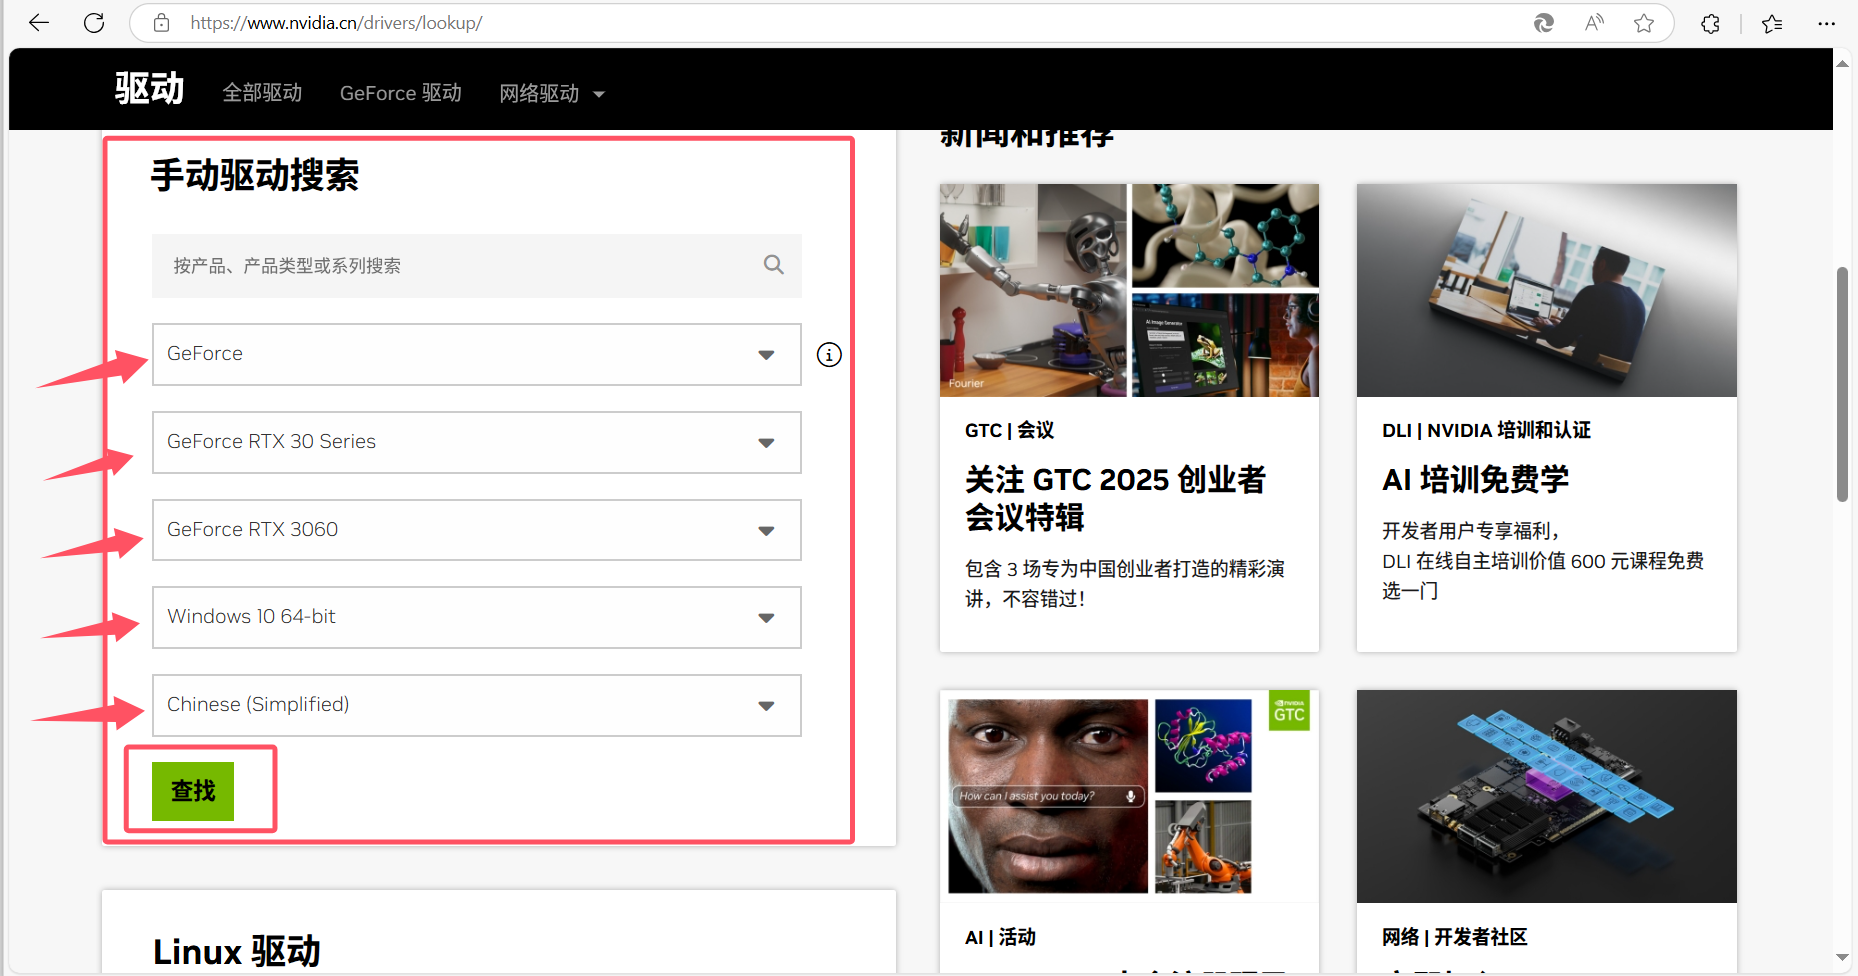Expand the 网络驱动 menu
The height and width of the screenshot is (976, 1858).
pos(552,93)
